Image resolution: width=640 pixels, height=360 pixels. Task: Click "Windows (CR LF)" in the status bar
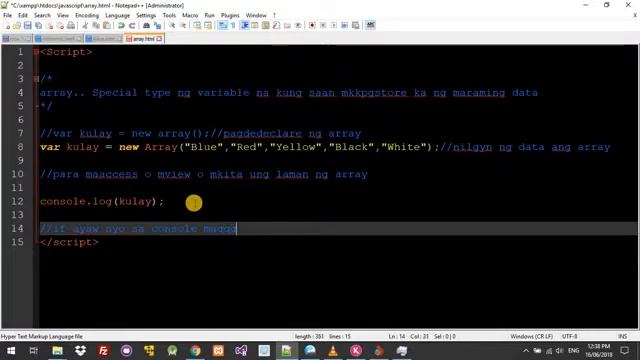pos(531,337)
